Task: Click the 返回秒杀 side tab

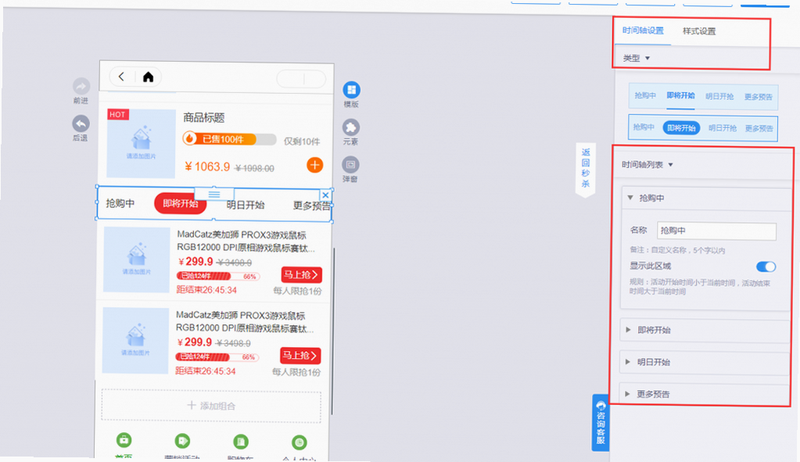Action: (586, 168)
